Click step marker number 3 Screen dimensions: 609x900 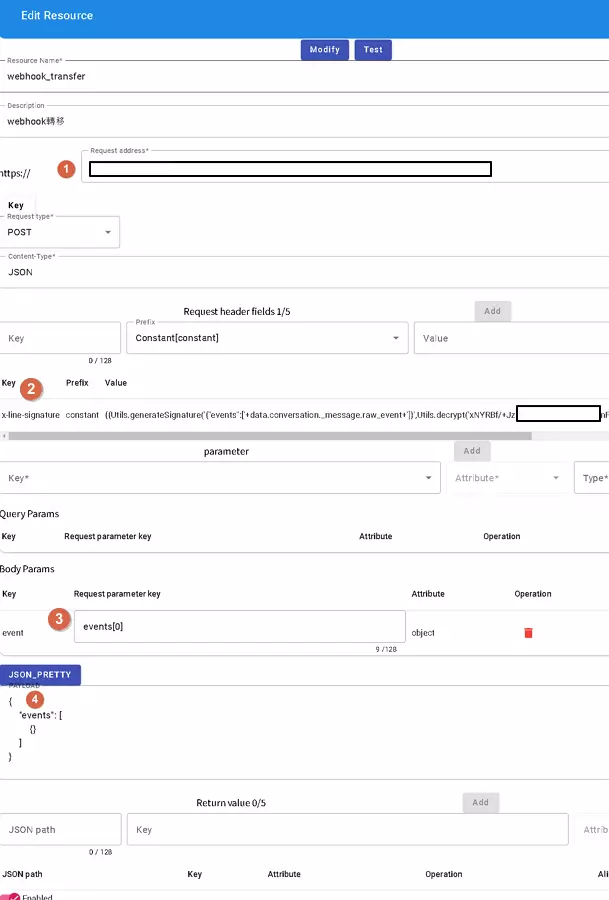tap(59, 620)
